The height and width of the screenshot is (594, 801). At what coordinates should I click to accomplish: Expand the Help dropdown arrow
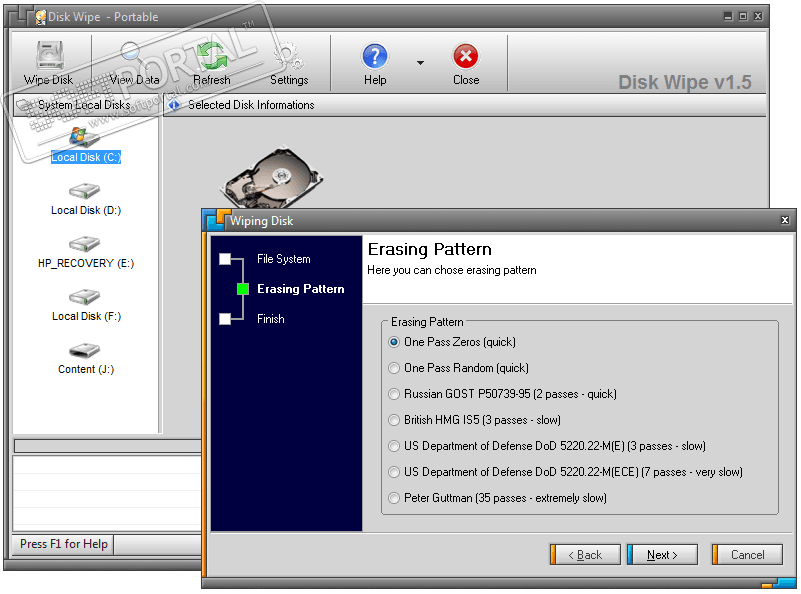click(420, 63)
